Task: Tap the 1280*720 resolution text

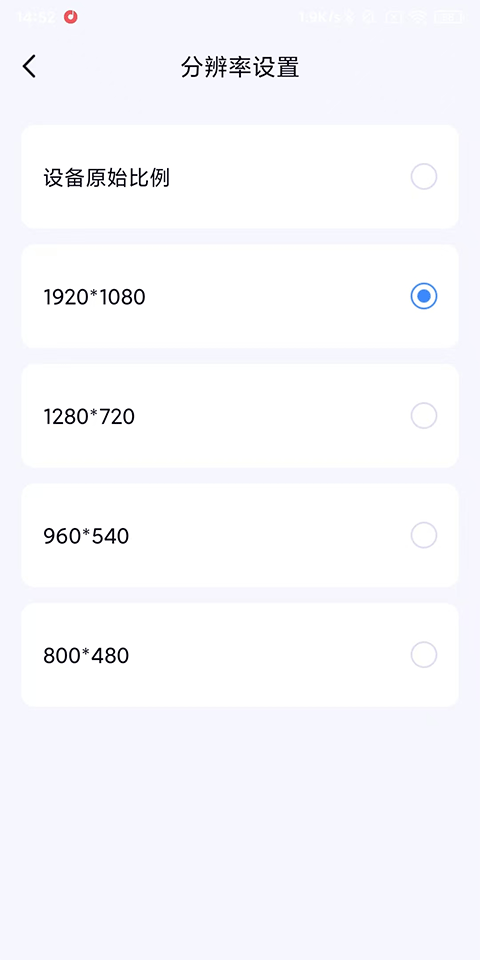Action: click(x=89, y=417)
